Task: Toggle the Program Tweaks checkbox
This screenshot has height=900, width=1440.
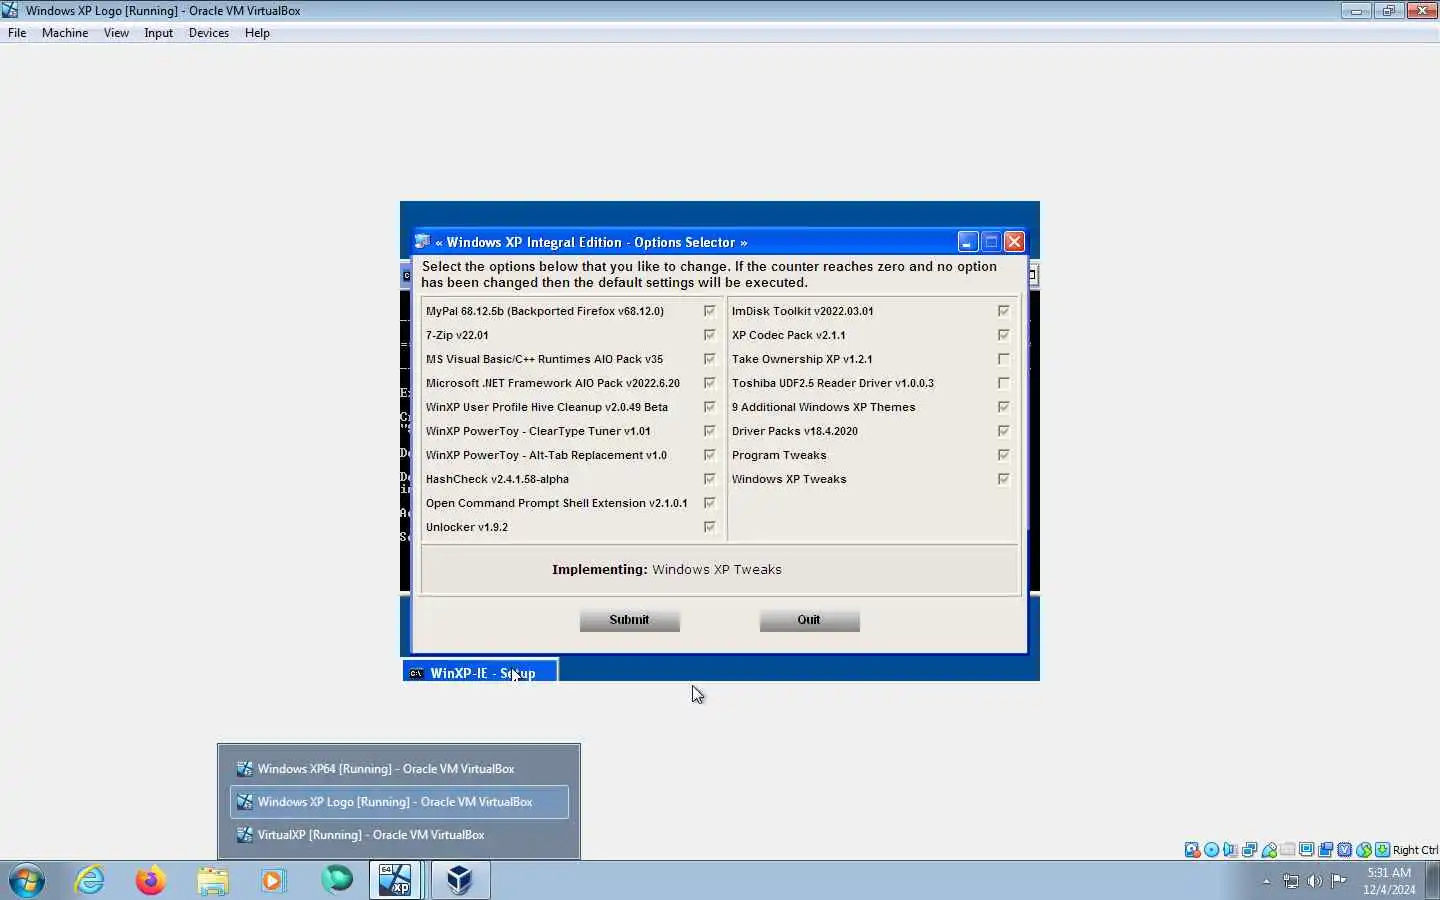Action: click(x=1003, y=455)
